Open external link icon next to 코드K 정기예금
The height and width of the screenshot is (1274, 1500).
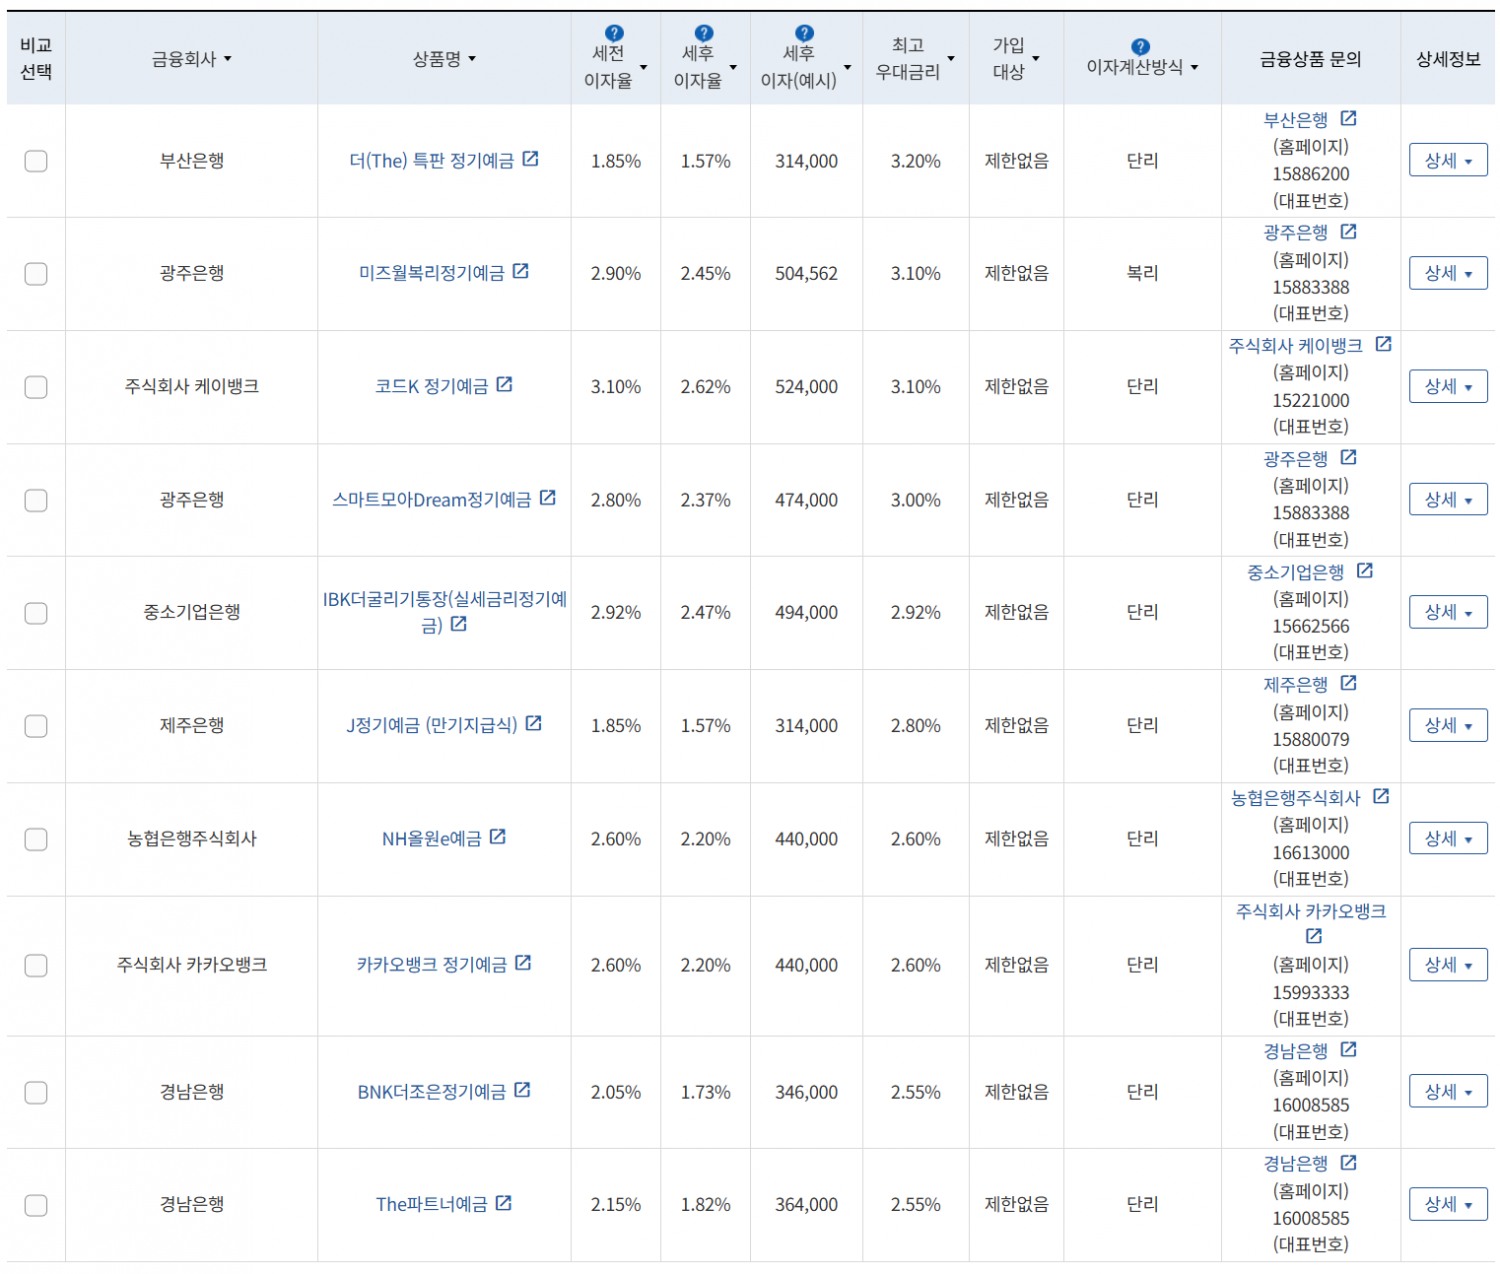(504, 385)
